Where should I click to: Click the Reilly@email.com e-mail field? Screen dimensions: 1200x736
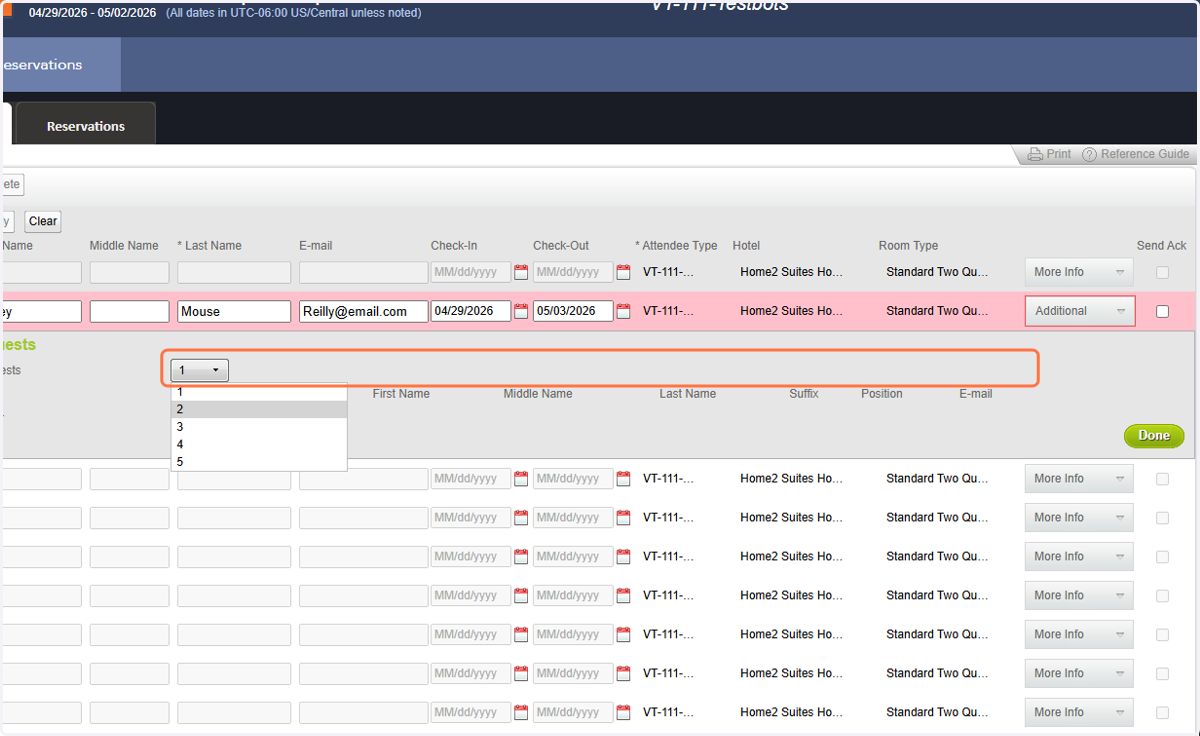pyautogui.click(x=363, y=311)
